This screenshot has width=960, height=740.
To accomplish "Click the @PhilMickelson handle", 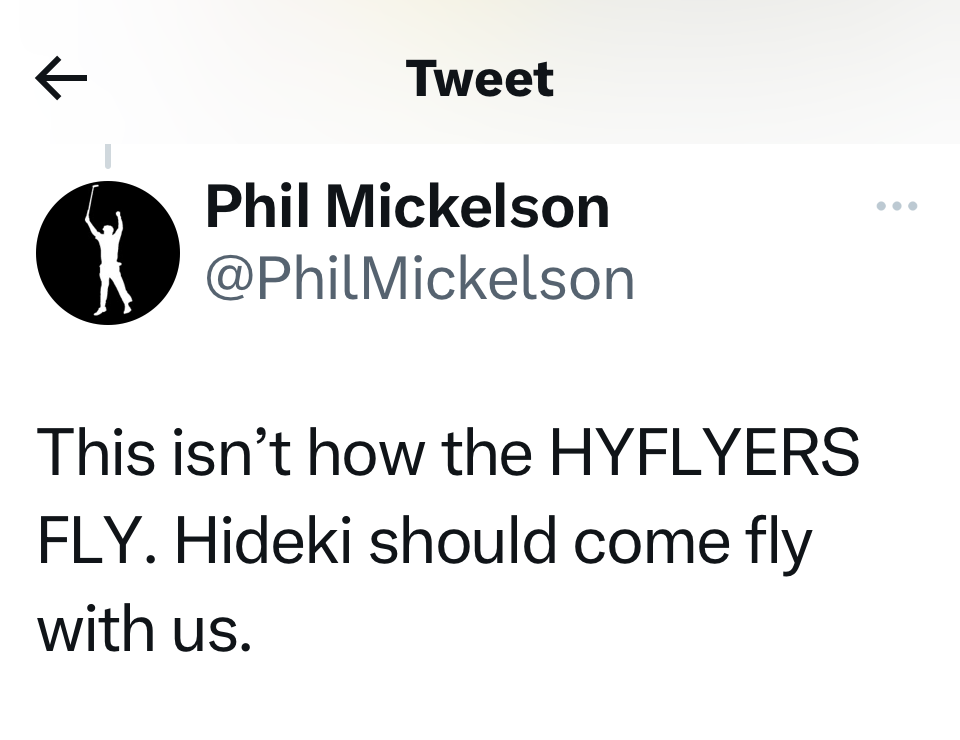I will (420, 278).
